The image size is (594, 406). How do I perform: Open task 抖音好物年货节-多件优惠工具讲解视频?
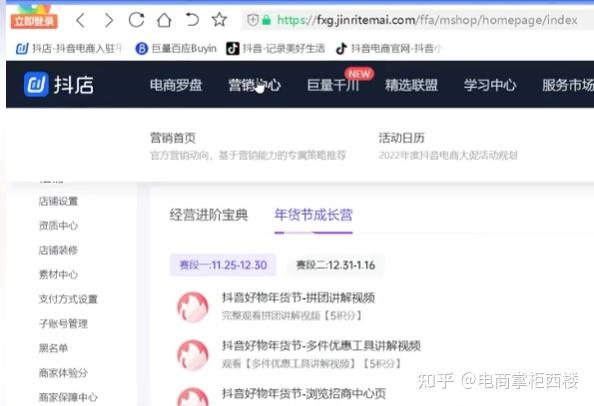click(321, 345)
